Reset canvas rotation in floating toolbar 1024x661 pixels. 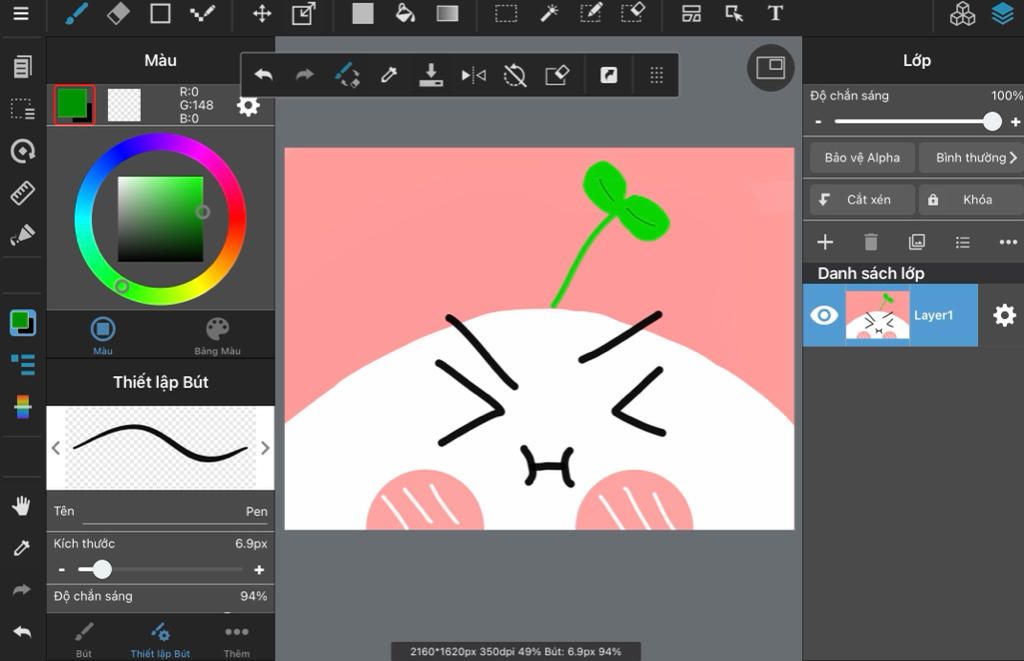(x=515, y=76)
